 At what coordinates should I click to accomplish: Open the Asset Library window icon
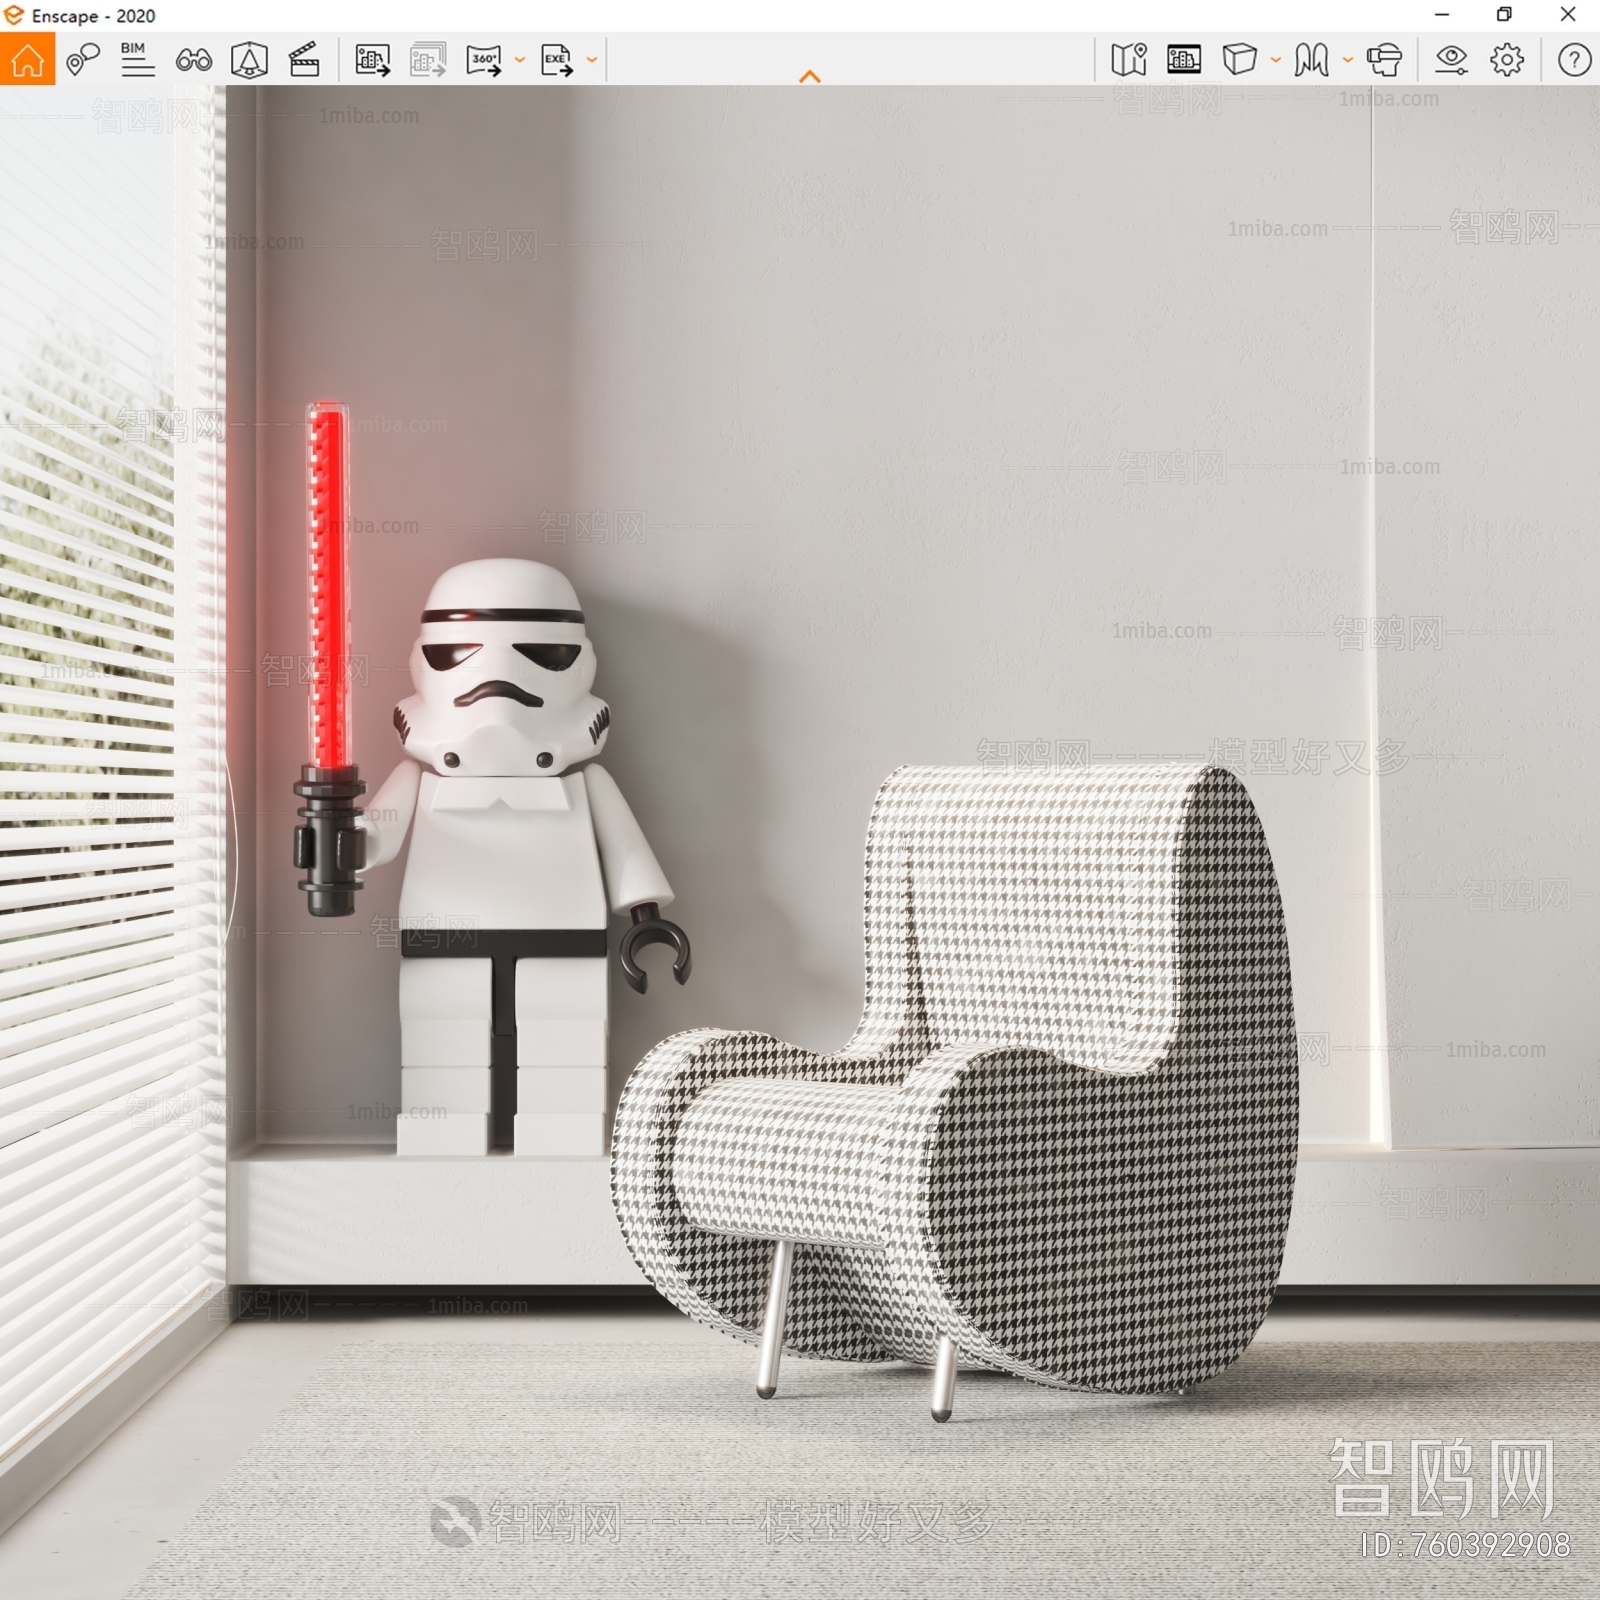point(1184,60)
